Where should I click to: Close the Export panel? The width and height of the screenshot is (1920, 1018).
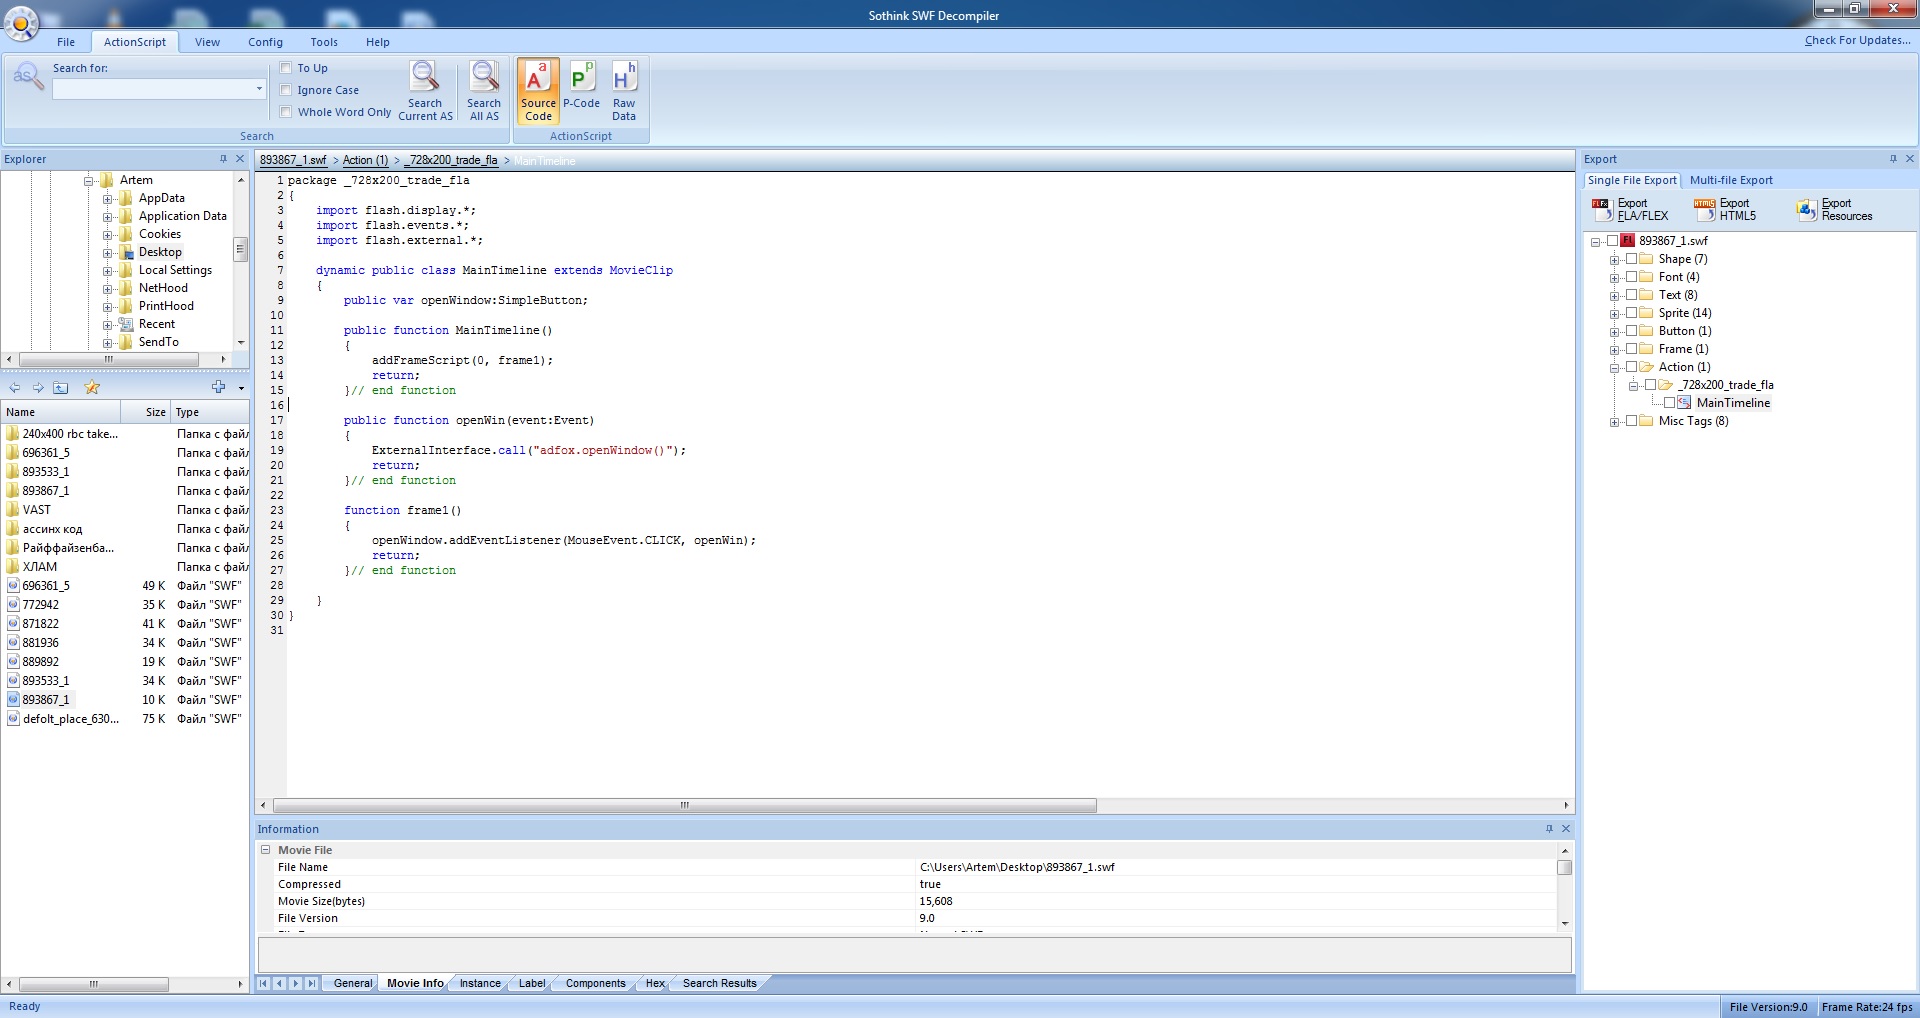tap(1910, 159)
